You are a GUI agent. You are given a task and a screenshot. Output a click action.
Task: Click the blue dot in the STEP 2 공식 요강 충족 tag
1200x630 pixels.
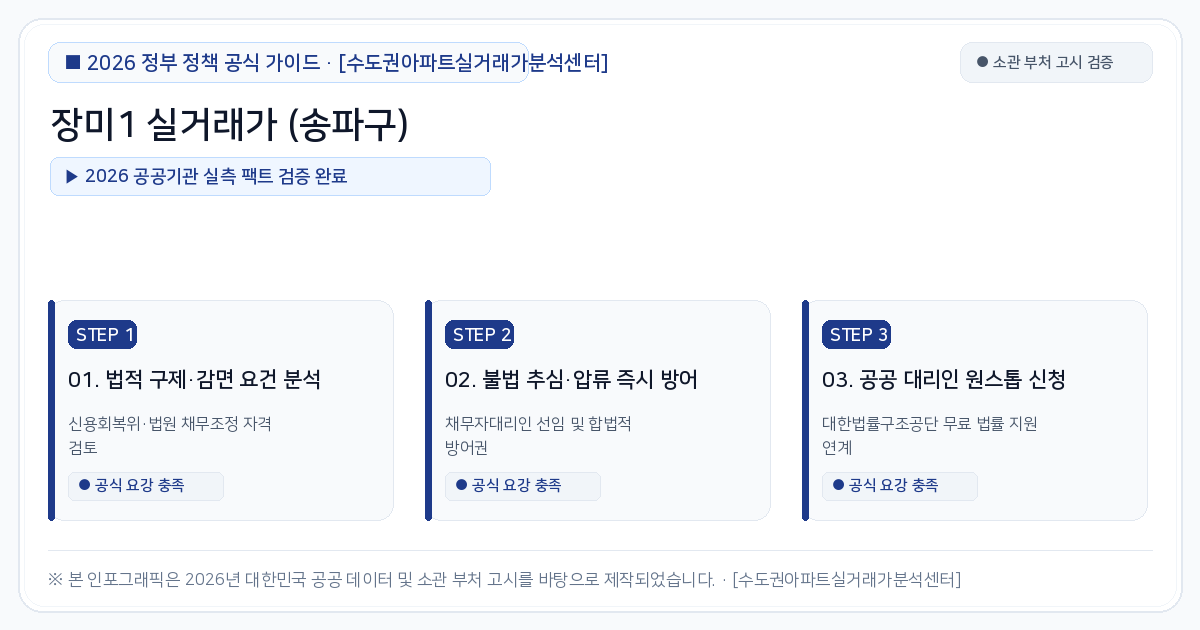pos(461,485)
